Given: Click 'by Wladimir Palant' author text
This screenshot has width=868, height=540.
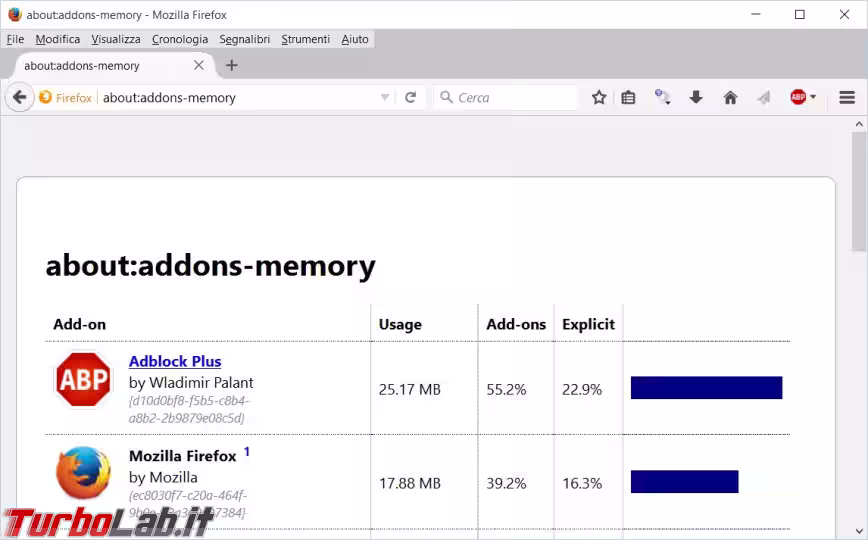Looking at the screenshot, I should click(x=191, y=383).
